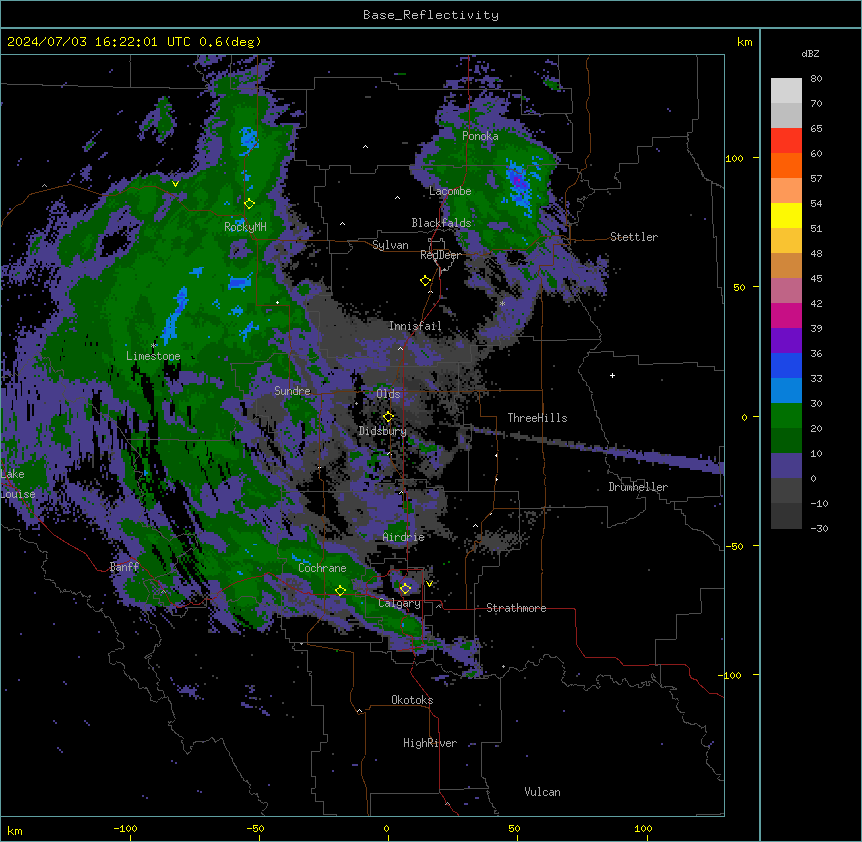Select the HighRiver label
Image resolution: width=862 pixels, height=842 pixels.
(x=430, y=743)
